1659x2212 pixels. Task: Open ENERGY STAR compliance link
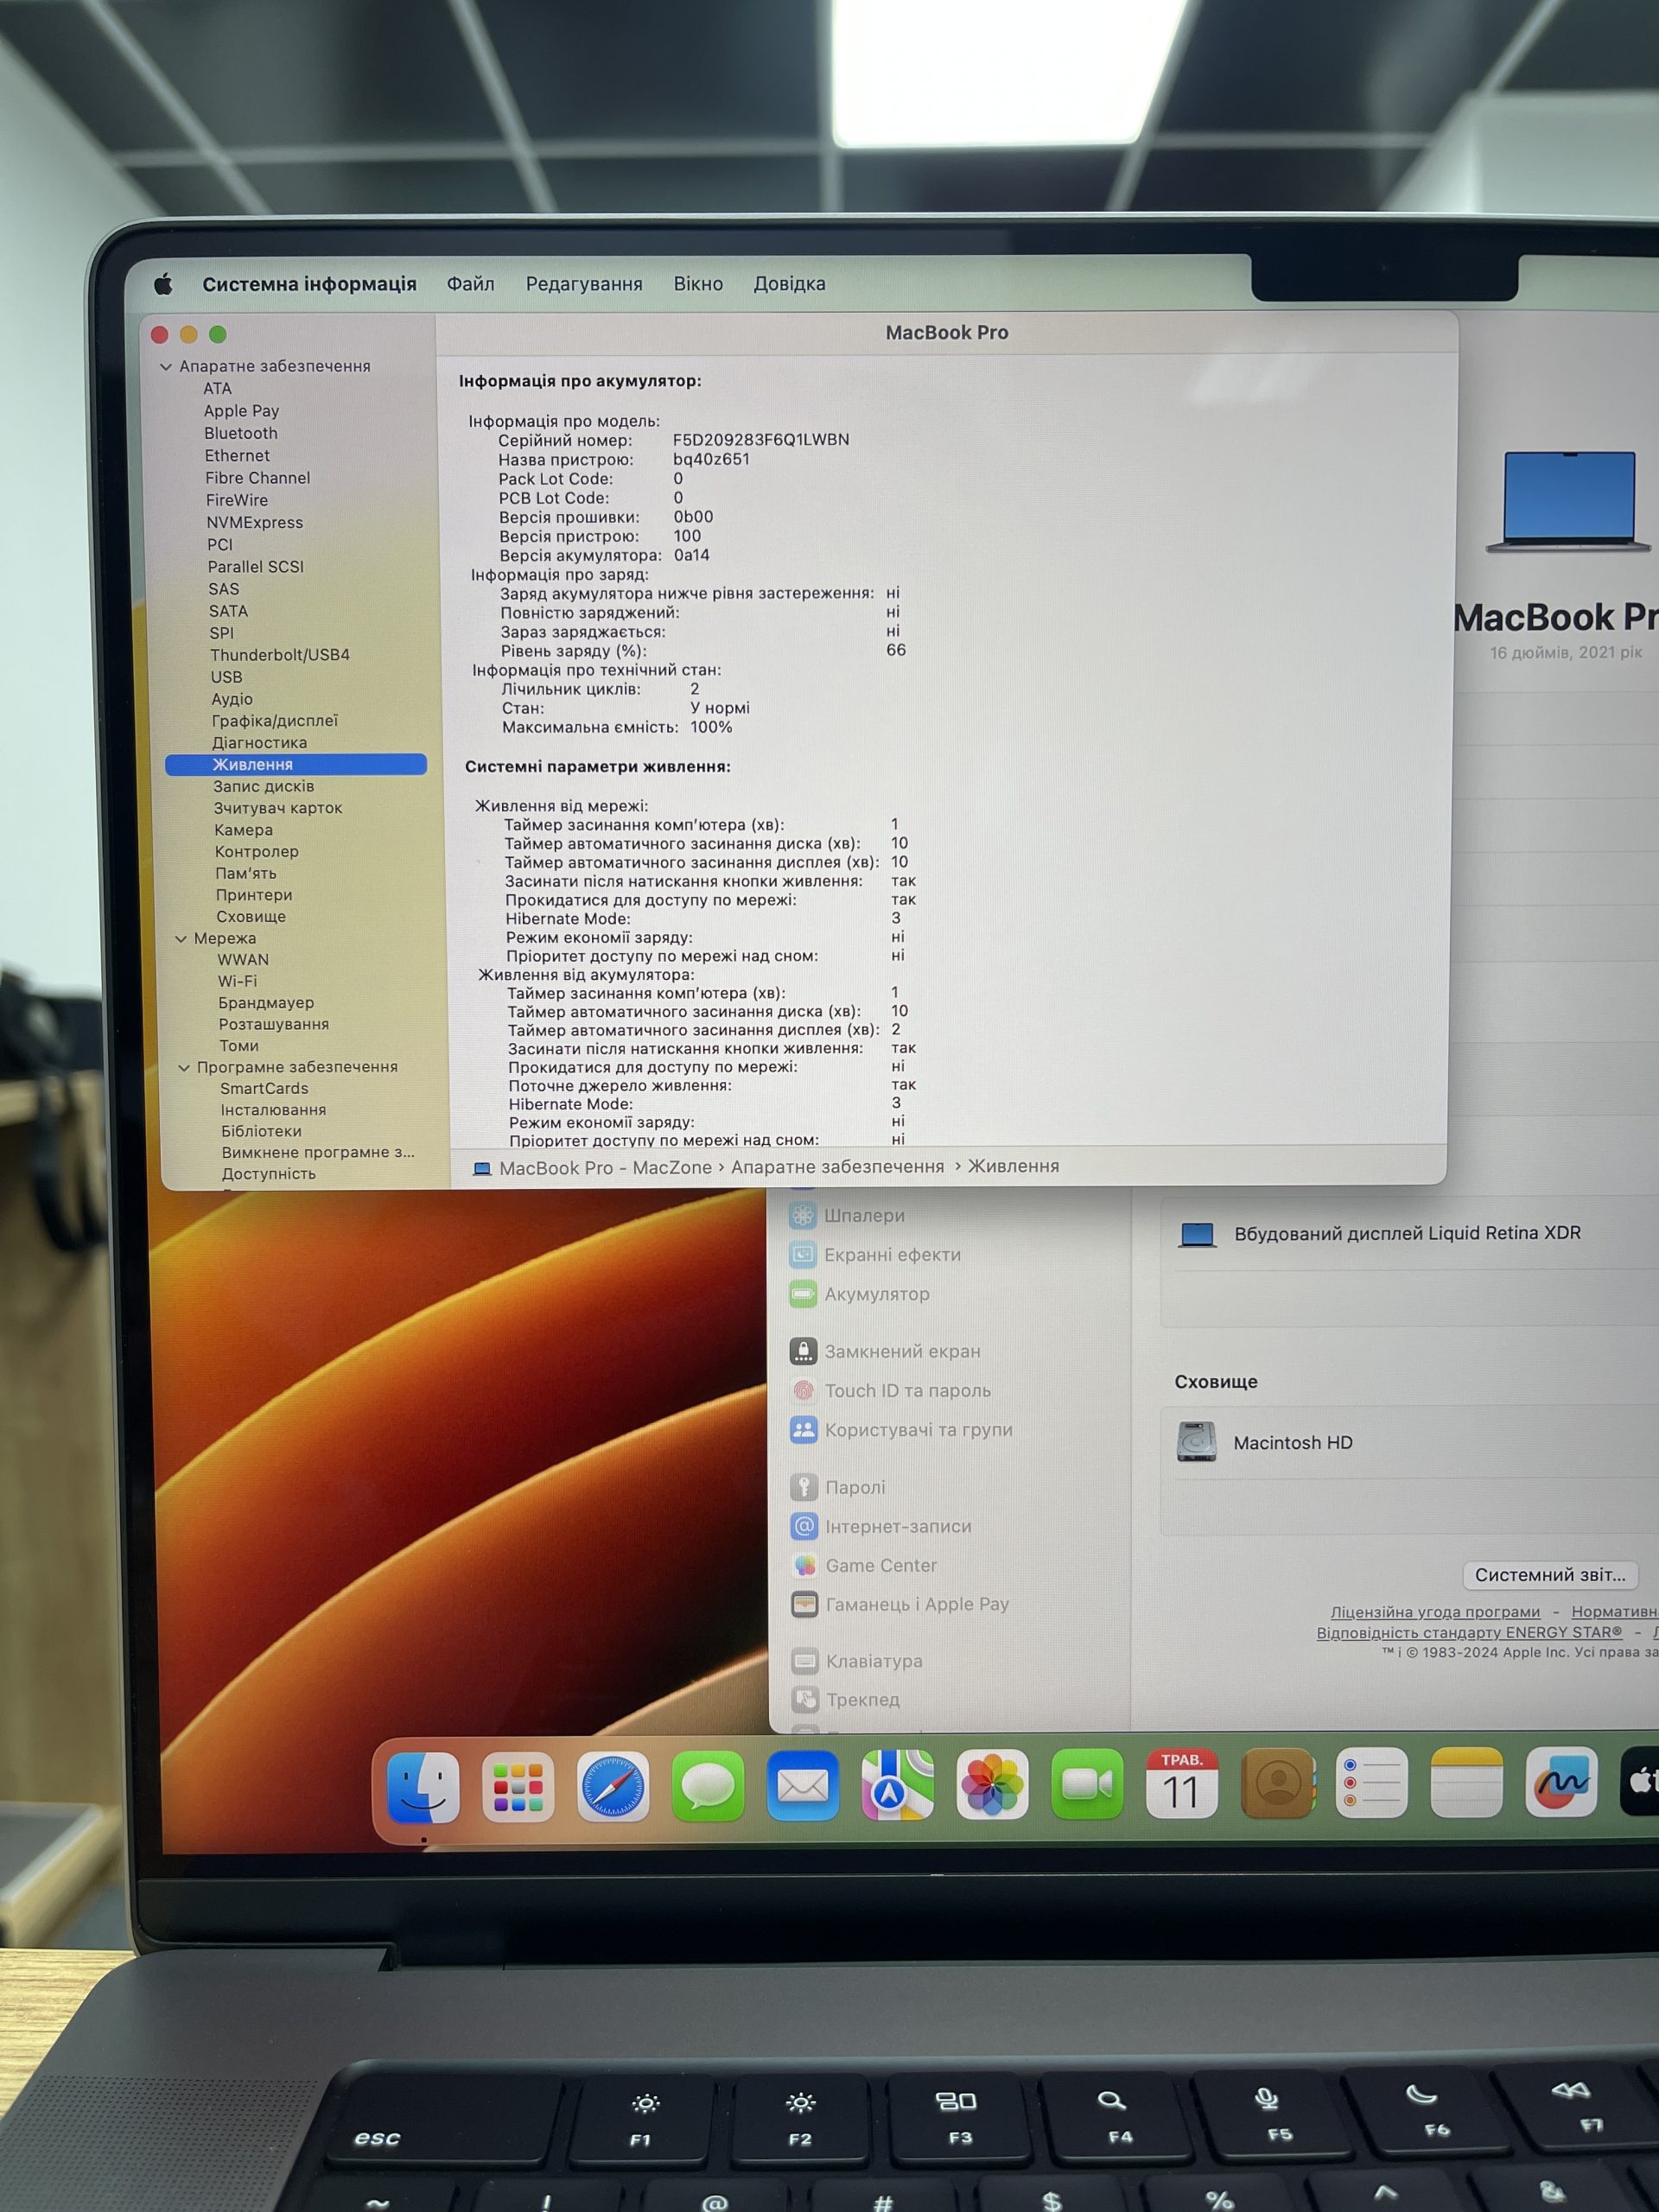(1469, 1632)
